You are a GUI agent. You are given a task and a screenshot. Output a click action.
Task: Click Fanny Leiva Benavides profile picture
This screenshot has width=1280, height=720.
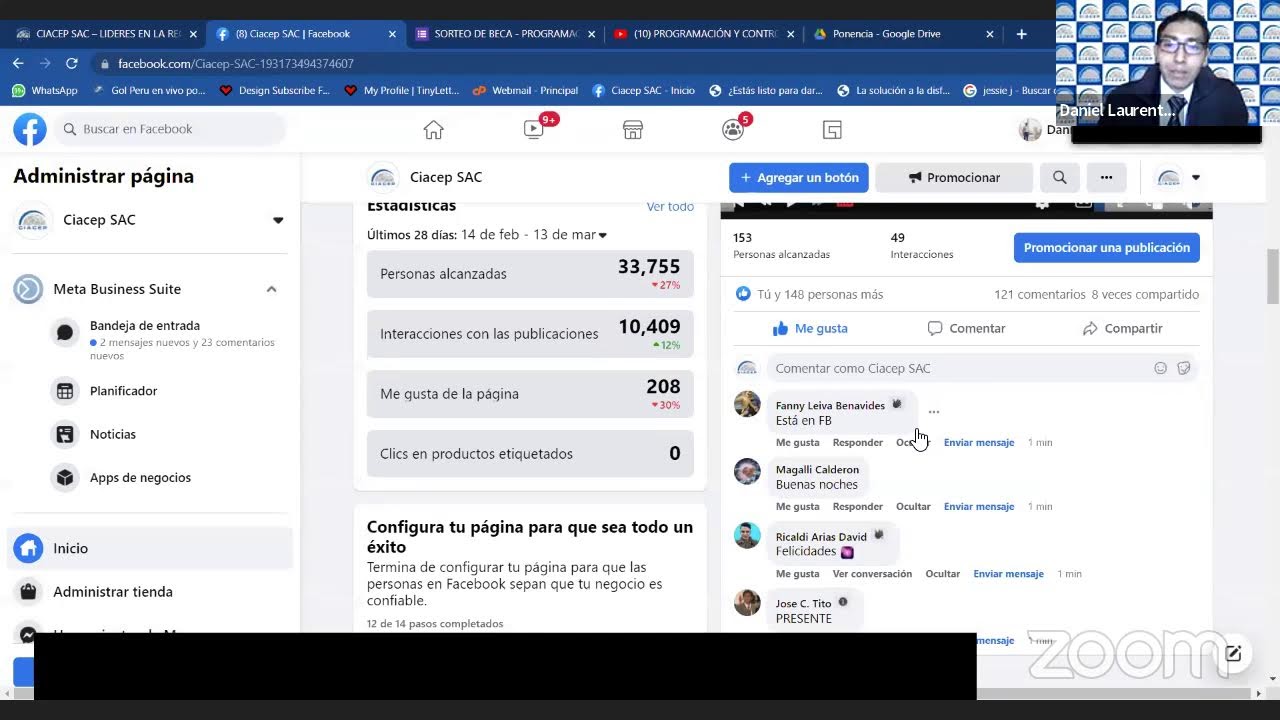(747, 404)
